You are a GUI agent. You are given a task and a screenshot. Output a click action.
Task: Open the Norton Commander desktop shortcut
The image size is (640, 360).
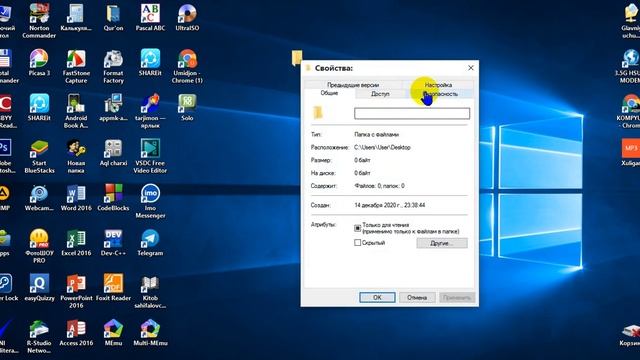pyautogui.click(x=39, y=21)
